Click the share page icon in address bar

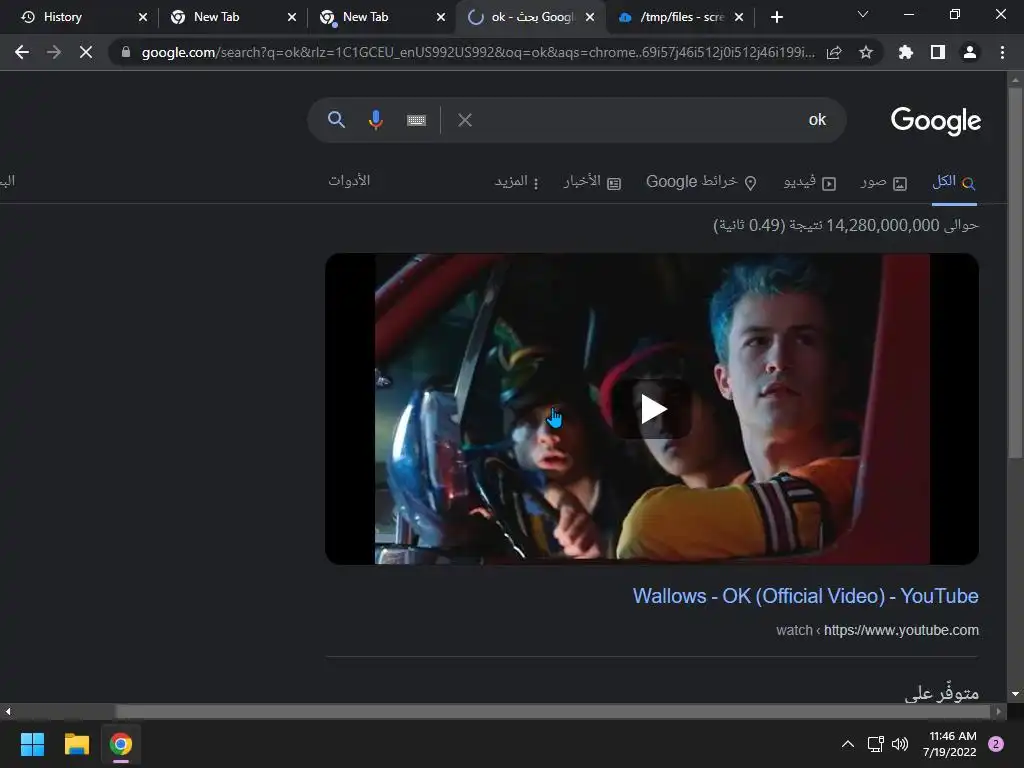click(x=834, y=52)
